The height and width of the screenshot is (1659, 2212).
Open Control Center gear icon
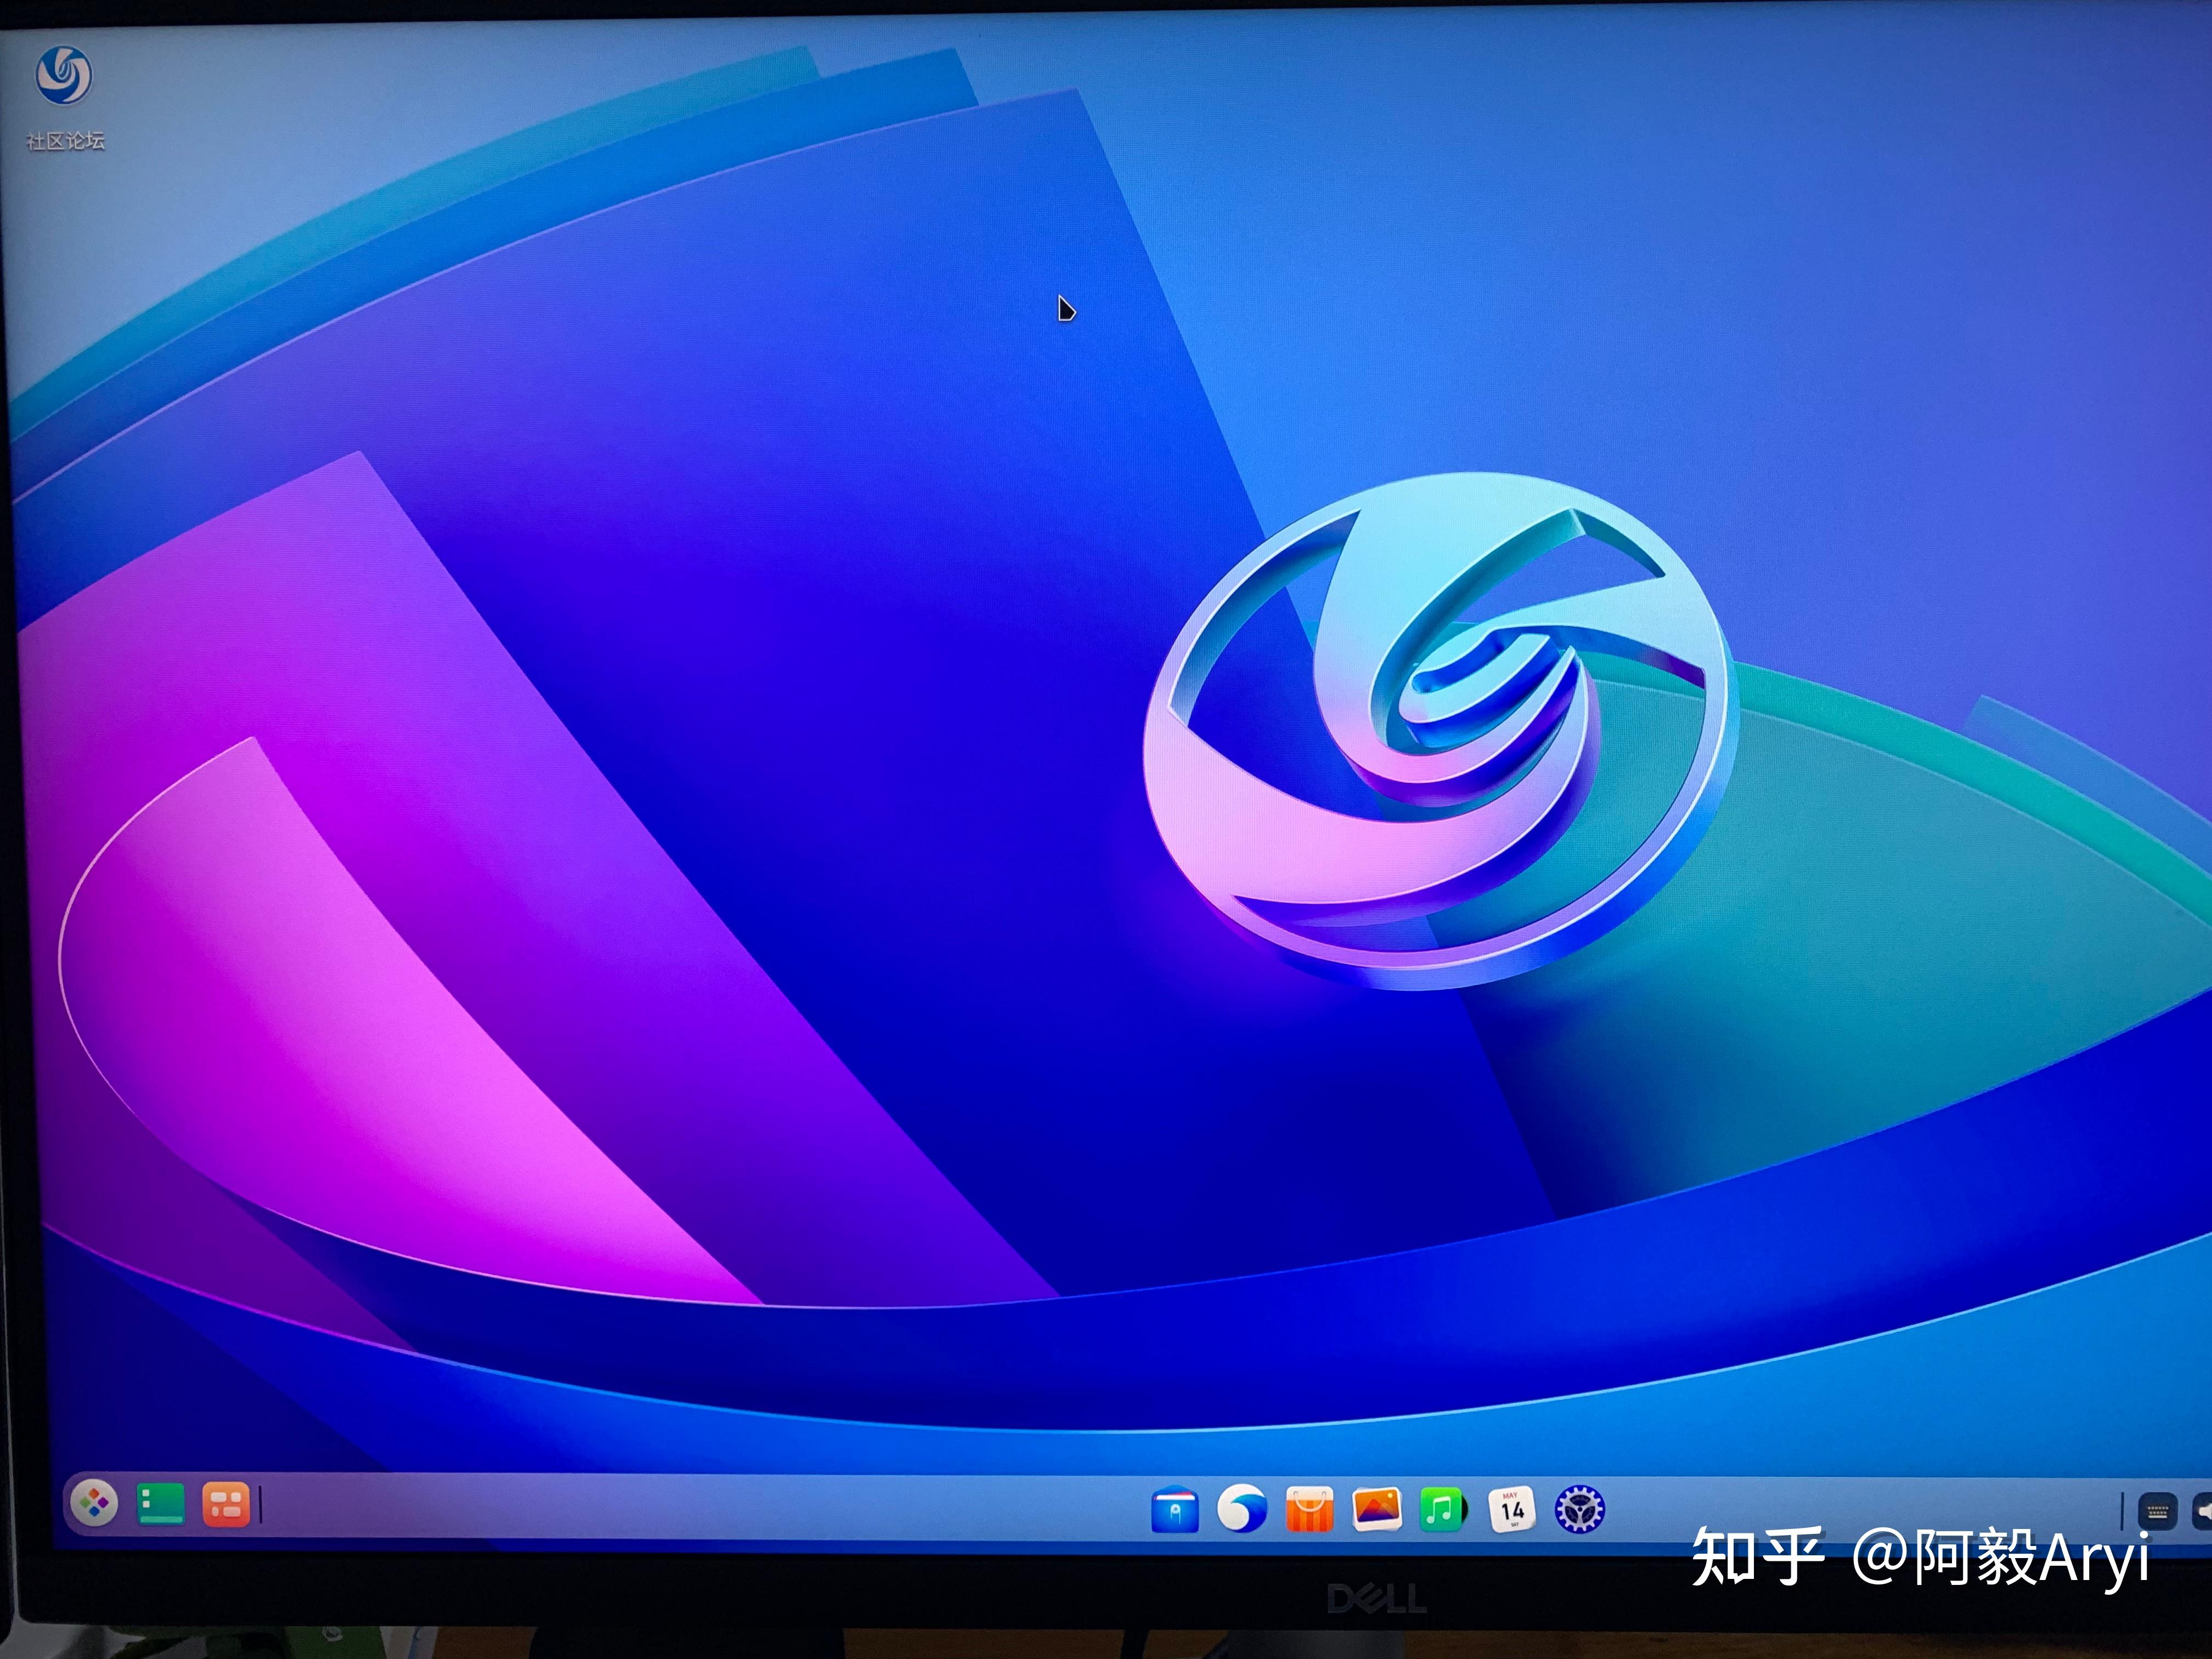1580,1509
